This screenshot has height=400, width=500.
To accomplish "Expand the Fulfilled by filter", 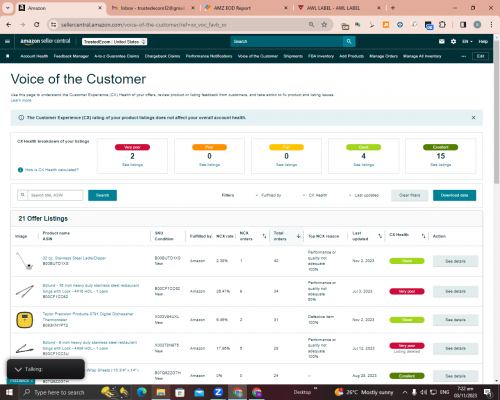I will point(269,195).
